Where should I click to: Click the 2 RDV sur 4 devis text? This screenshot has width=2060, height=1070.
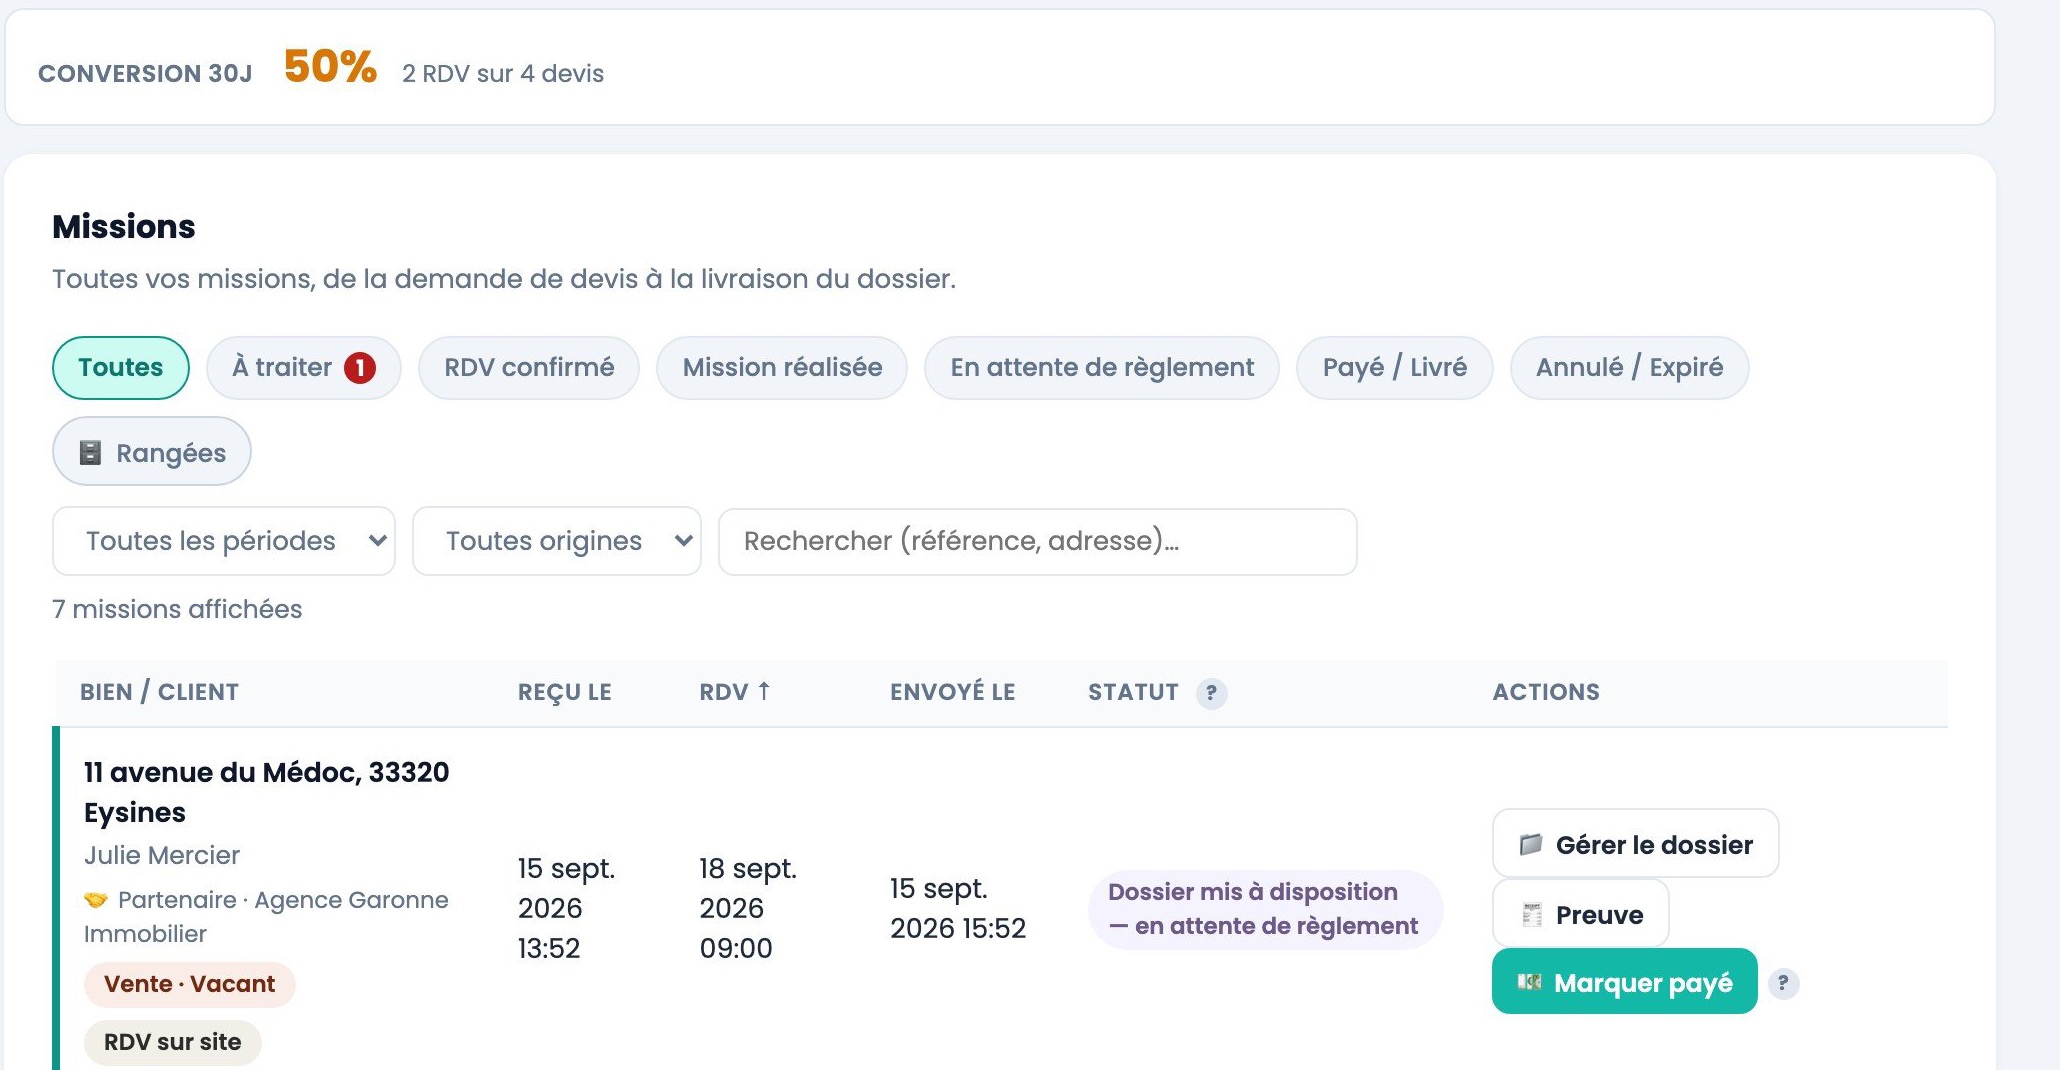(x=503, y=73)
